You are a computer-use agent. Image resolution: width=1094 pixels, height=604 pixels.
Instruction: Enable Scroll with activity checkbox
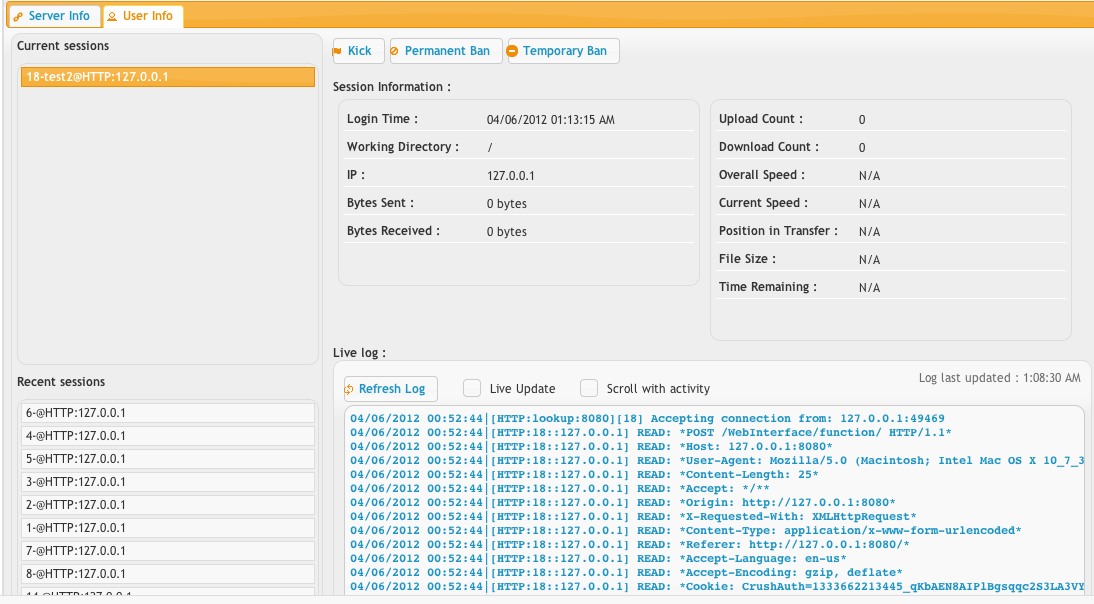click(590, 388)
